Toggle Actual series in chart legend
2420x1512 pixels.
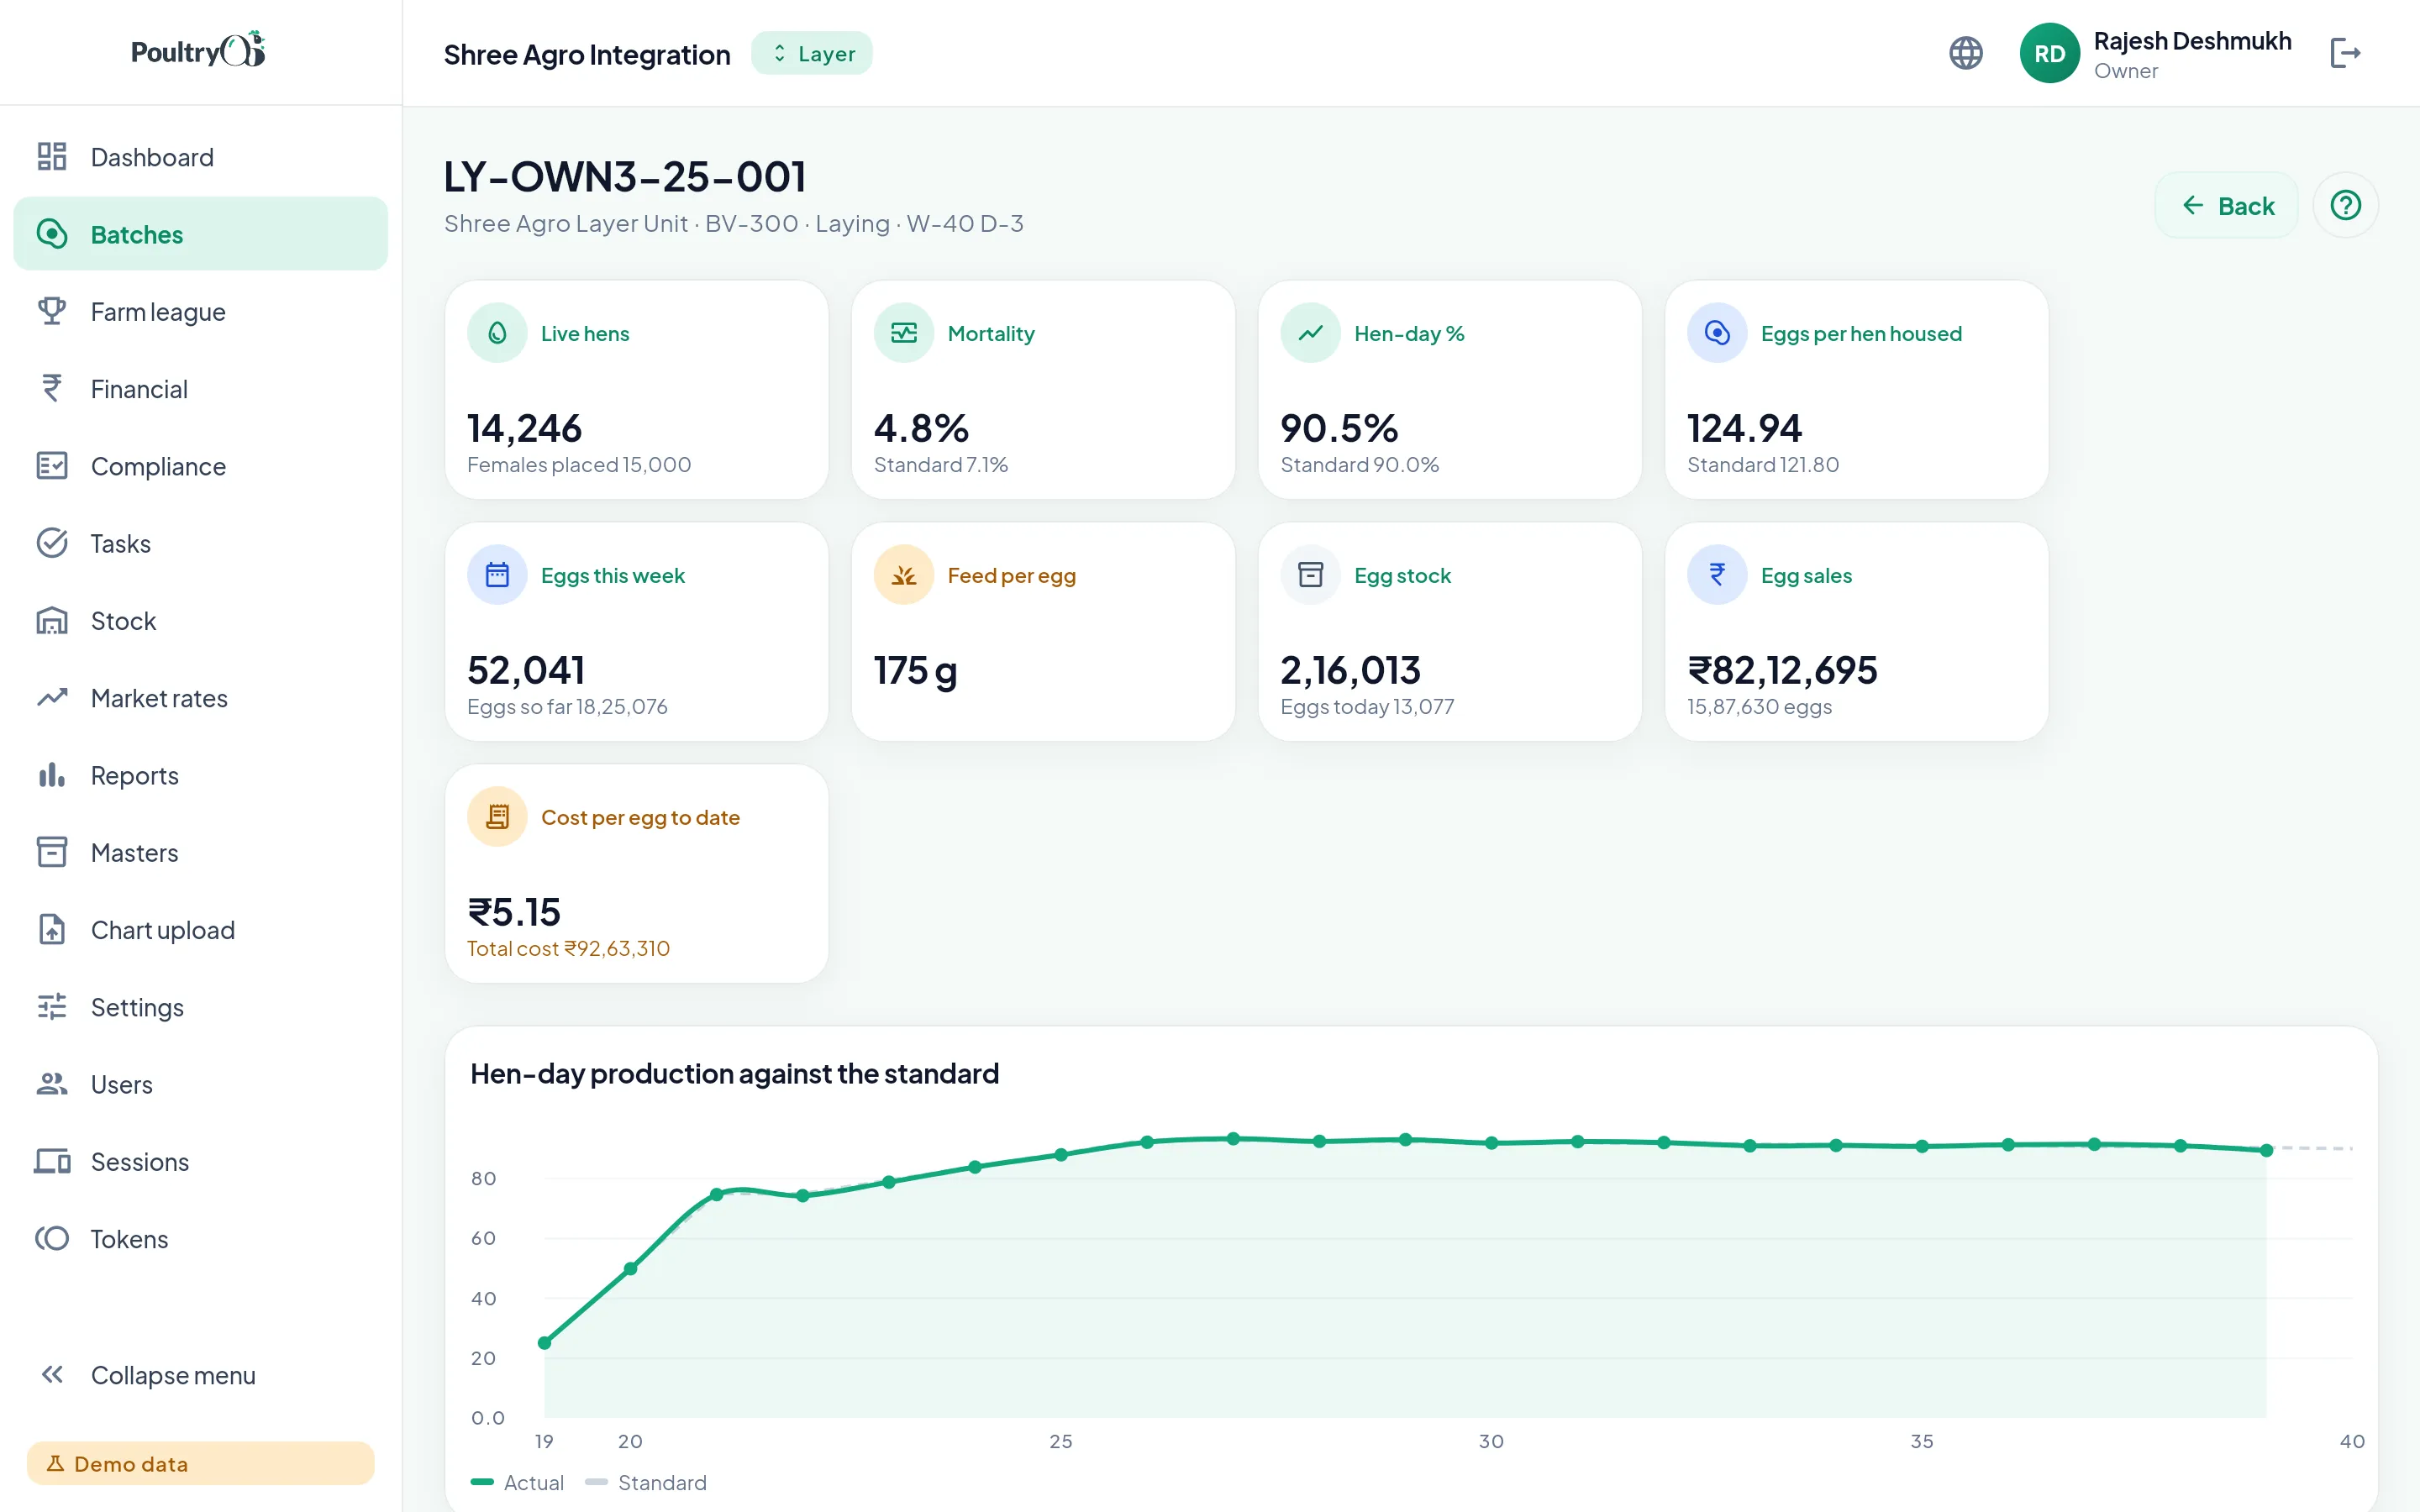[x=517, y=1482]
